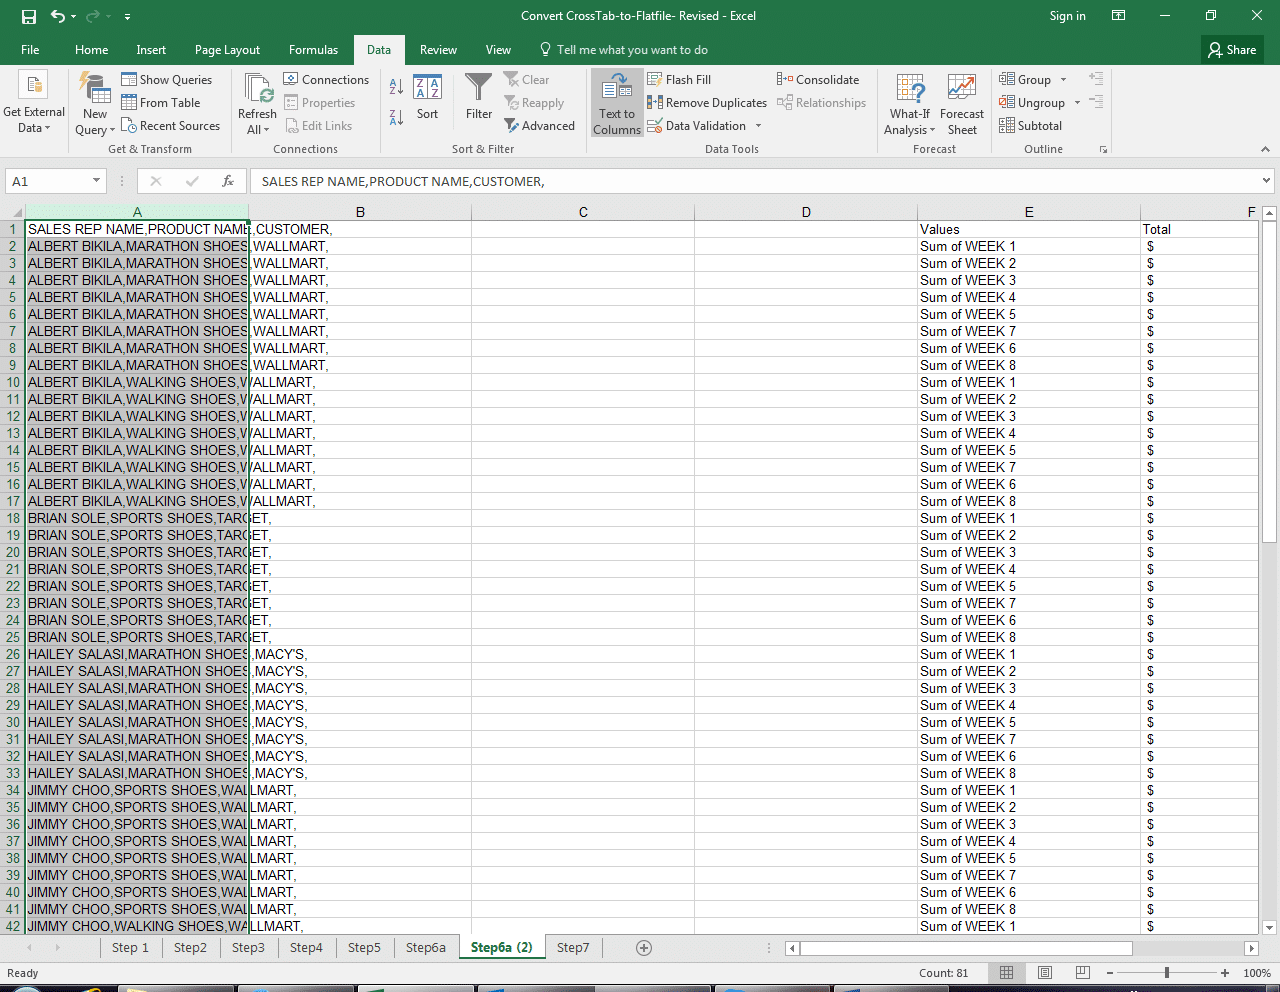Viewport: 1280px width, 992px height.
Task: Expand Data Validation dropdown arrow
Action: point(759,126)
